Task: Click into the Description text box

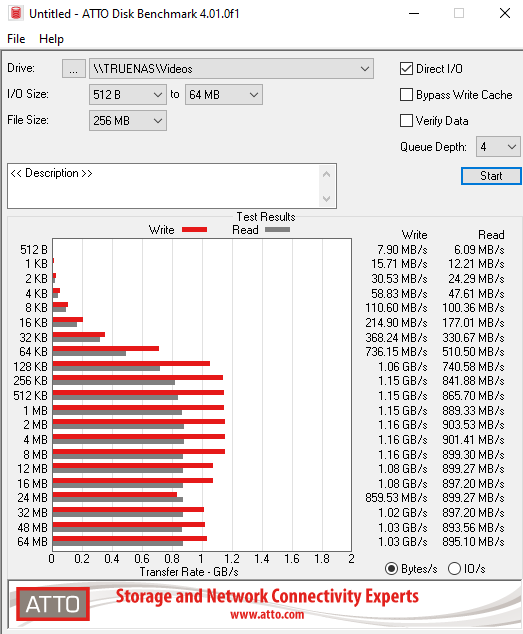Action: coord(164,186)
